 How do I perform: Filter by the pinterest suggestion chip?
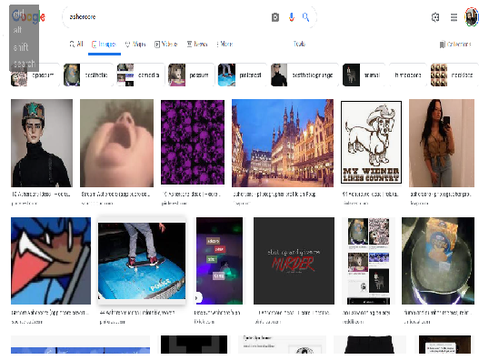[x=242, y=75]
